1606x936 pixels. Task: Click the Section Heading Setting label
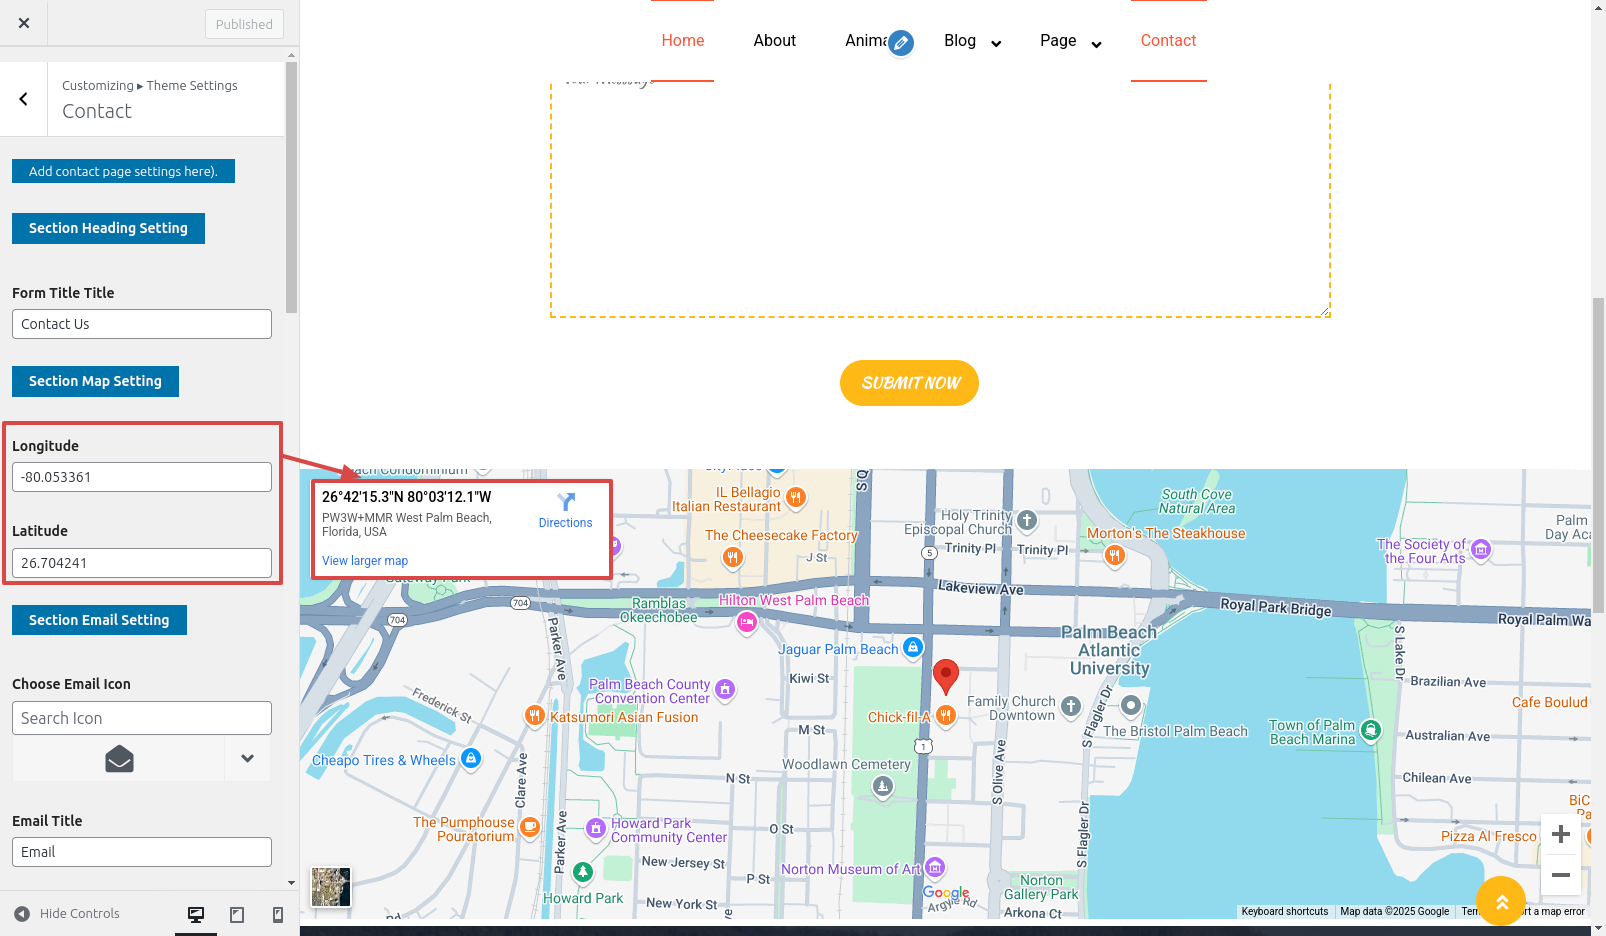coord(108,228)
